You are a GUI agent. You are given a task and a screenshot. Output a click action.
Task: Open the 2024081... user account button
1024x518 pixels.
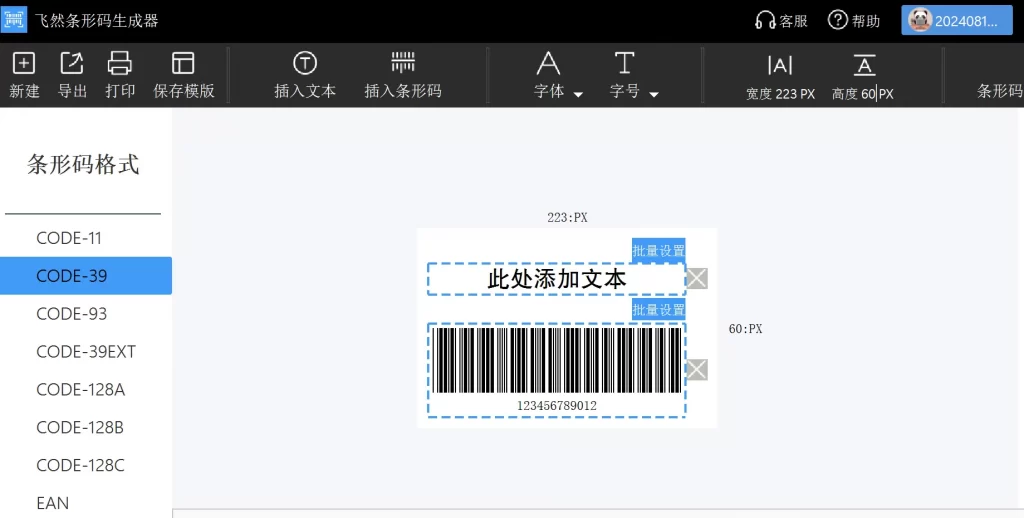click(957, 21)
